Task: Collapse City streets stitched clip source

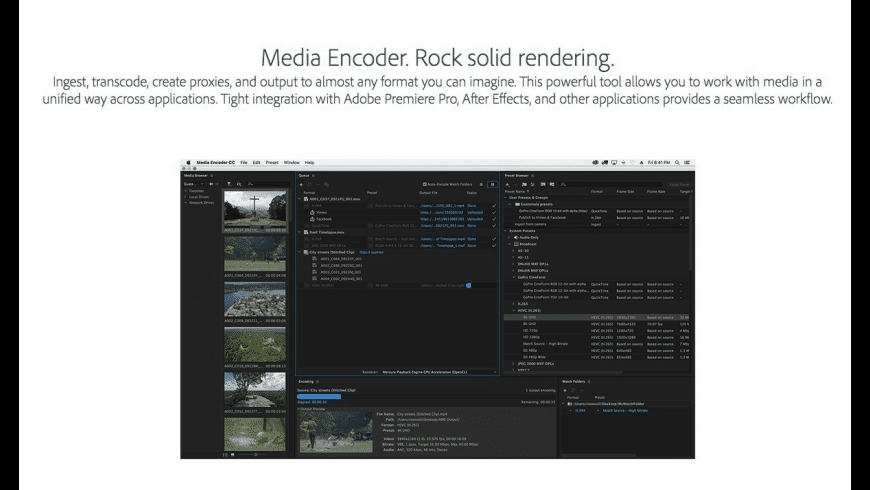Action: (300, 252)
